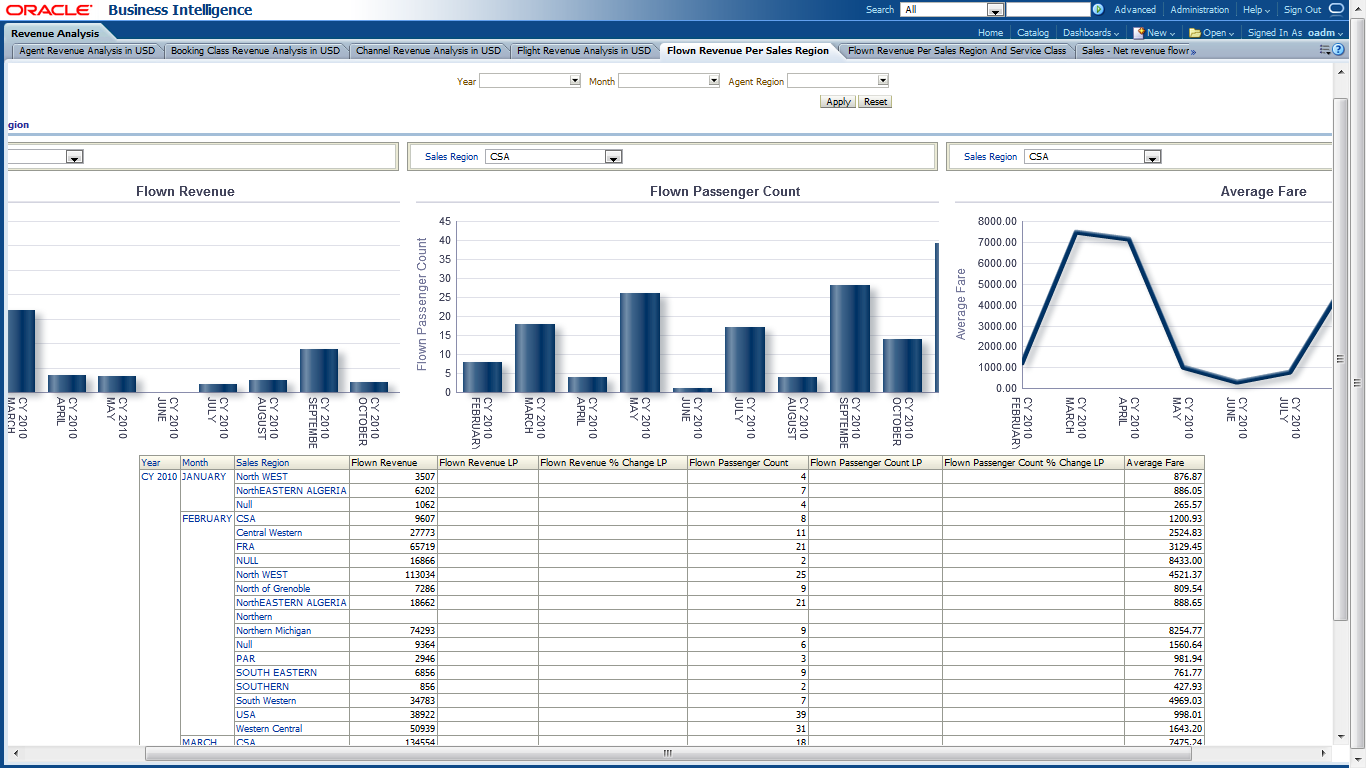Expand the Agent Region dropdown

coord(882,81)
